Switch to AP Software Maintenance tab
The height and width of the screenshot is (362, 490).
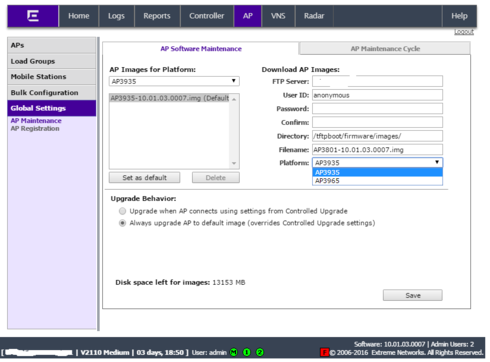tap(201, 49)
